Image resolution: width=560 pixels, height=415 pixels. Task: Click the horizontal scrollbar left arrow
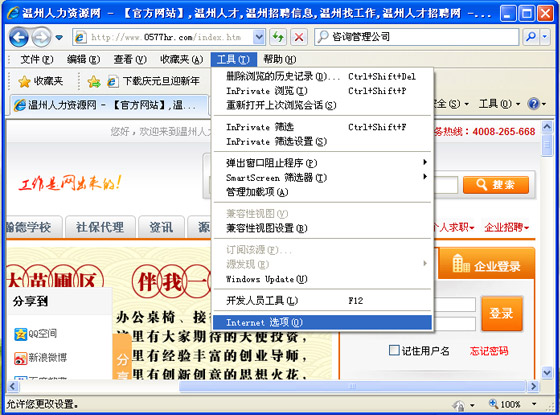(12, 386)
